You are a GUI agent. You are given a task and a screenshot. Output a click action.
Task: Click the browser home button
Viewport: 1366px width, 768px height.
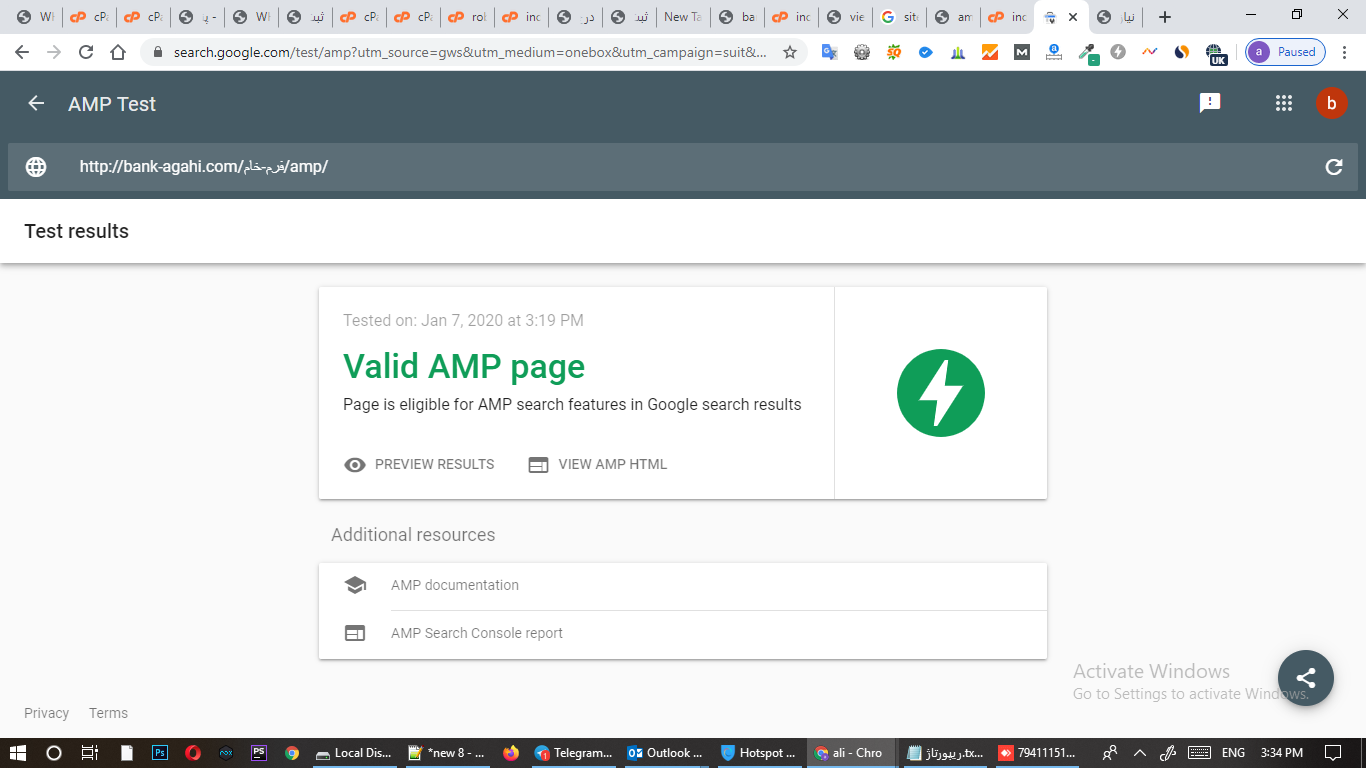(x=118, y=52)
